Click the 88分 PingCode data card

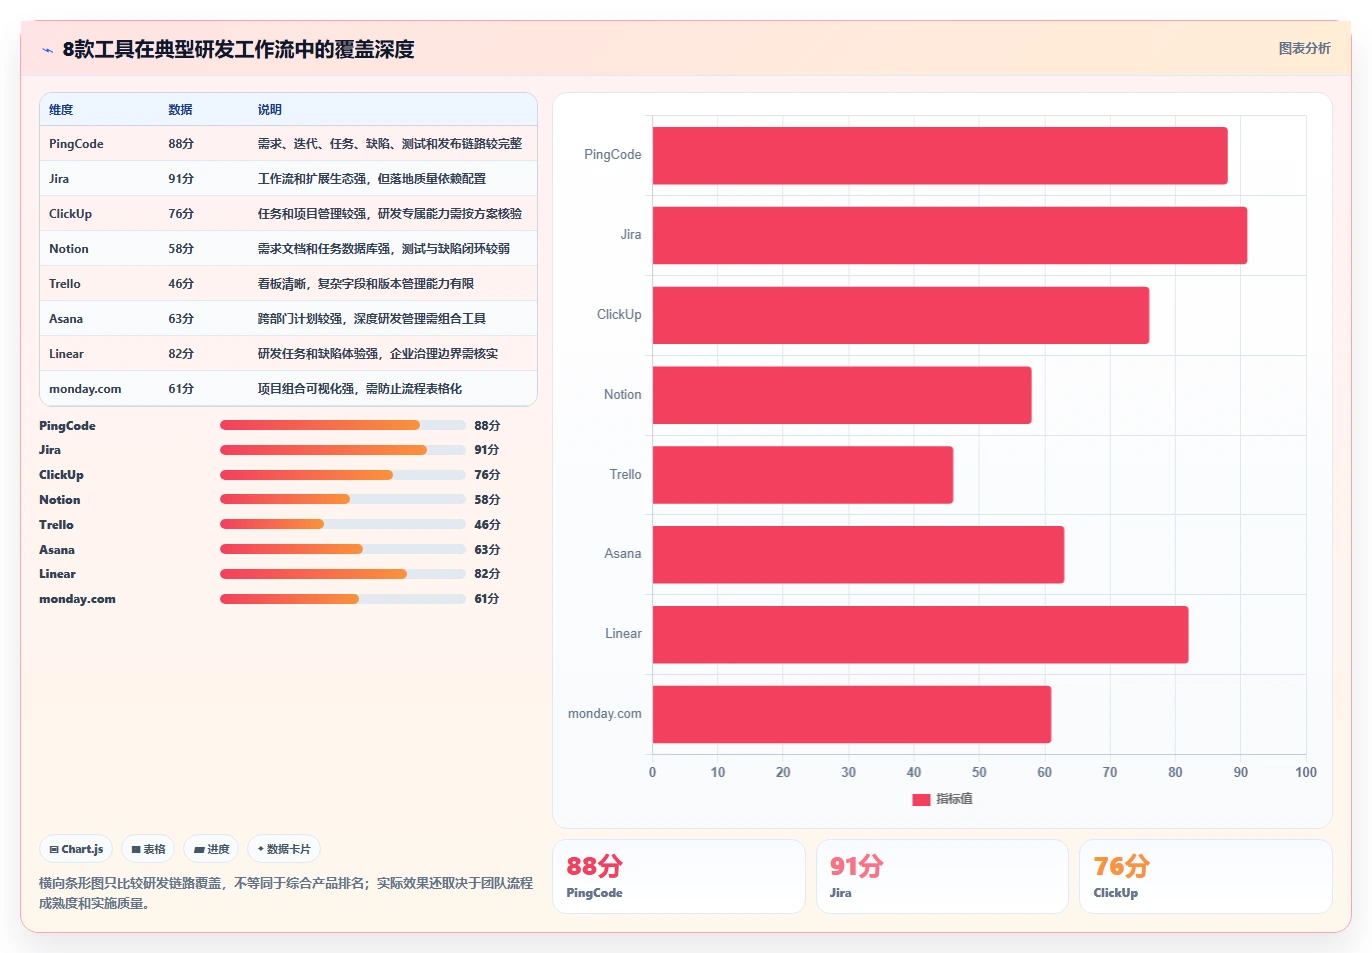click(679, 876)
